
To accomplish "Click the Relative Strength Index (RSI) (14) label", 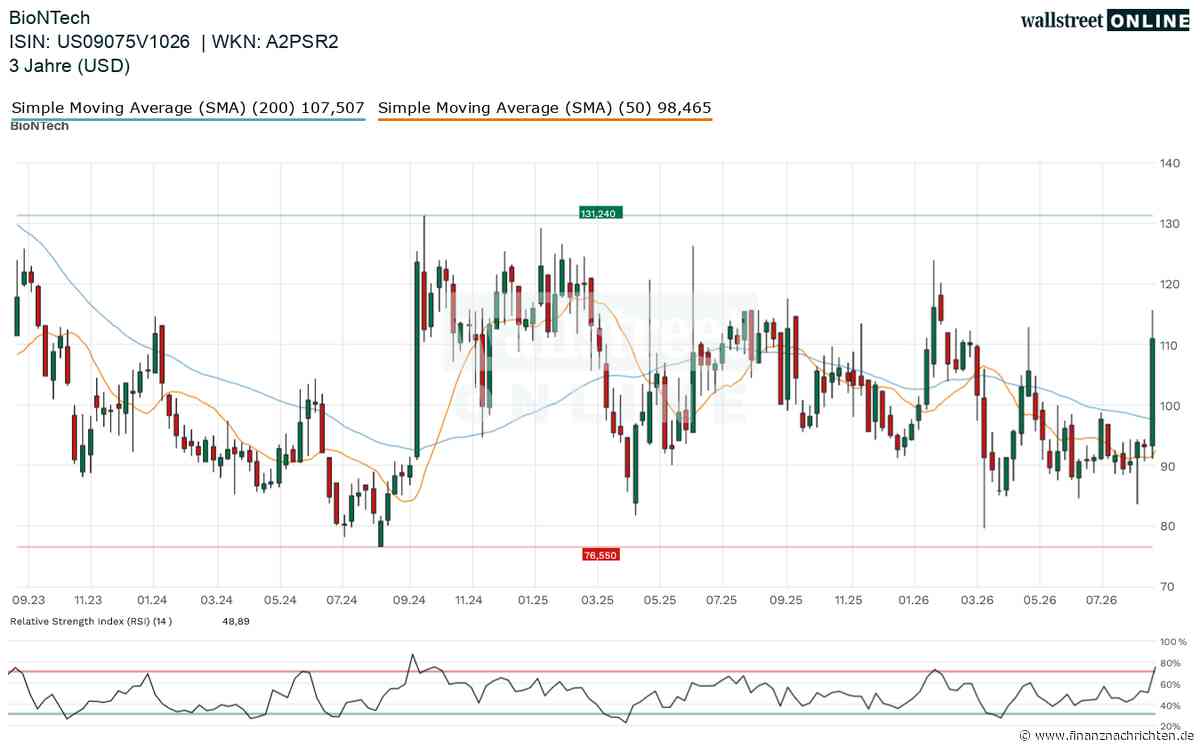I will pyautogui.click(x=91, y=621).
